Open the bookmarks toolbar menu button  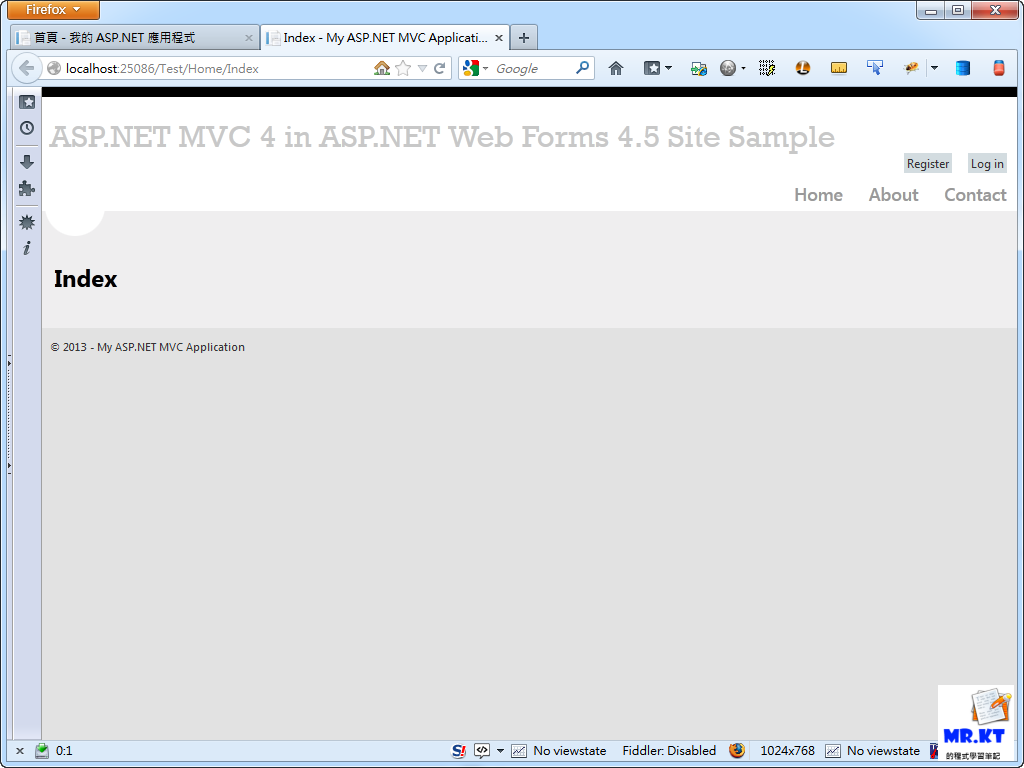[x=658, y=68]
